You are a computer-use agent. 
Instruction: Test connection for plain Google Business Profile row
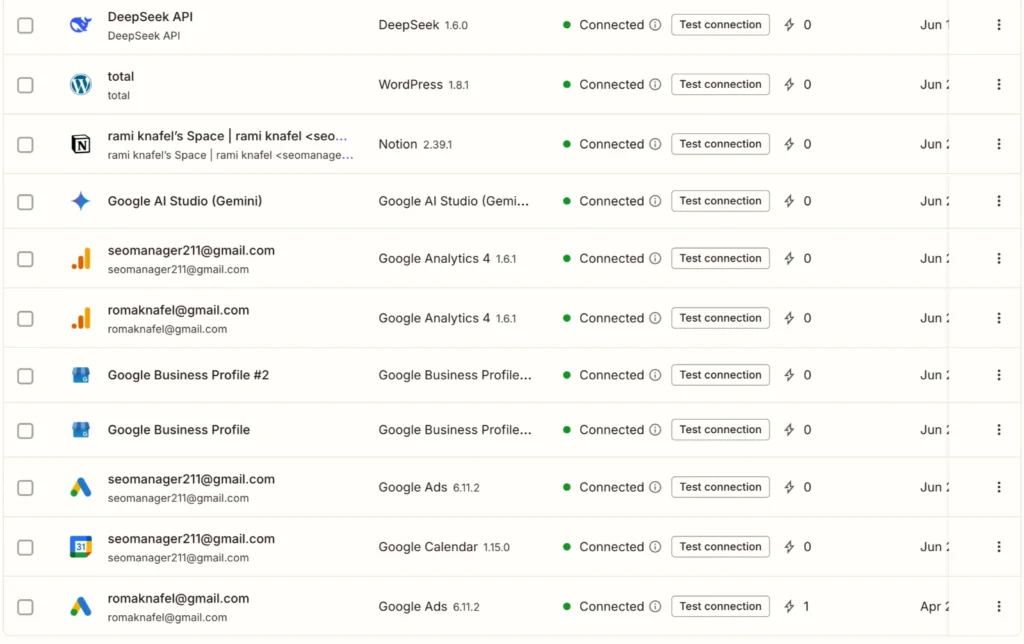(x=720, y=430)
